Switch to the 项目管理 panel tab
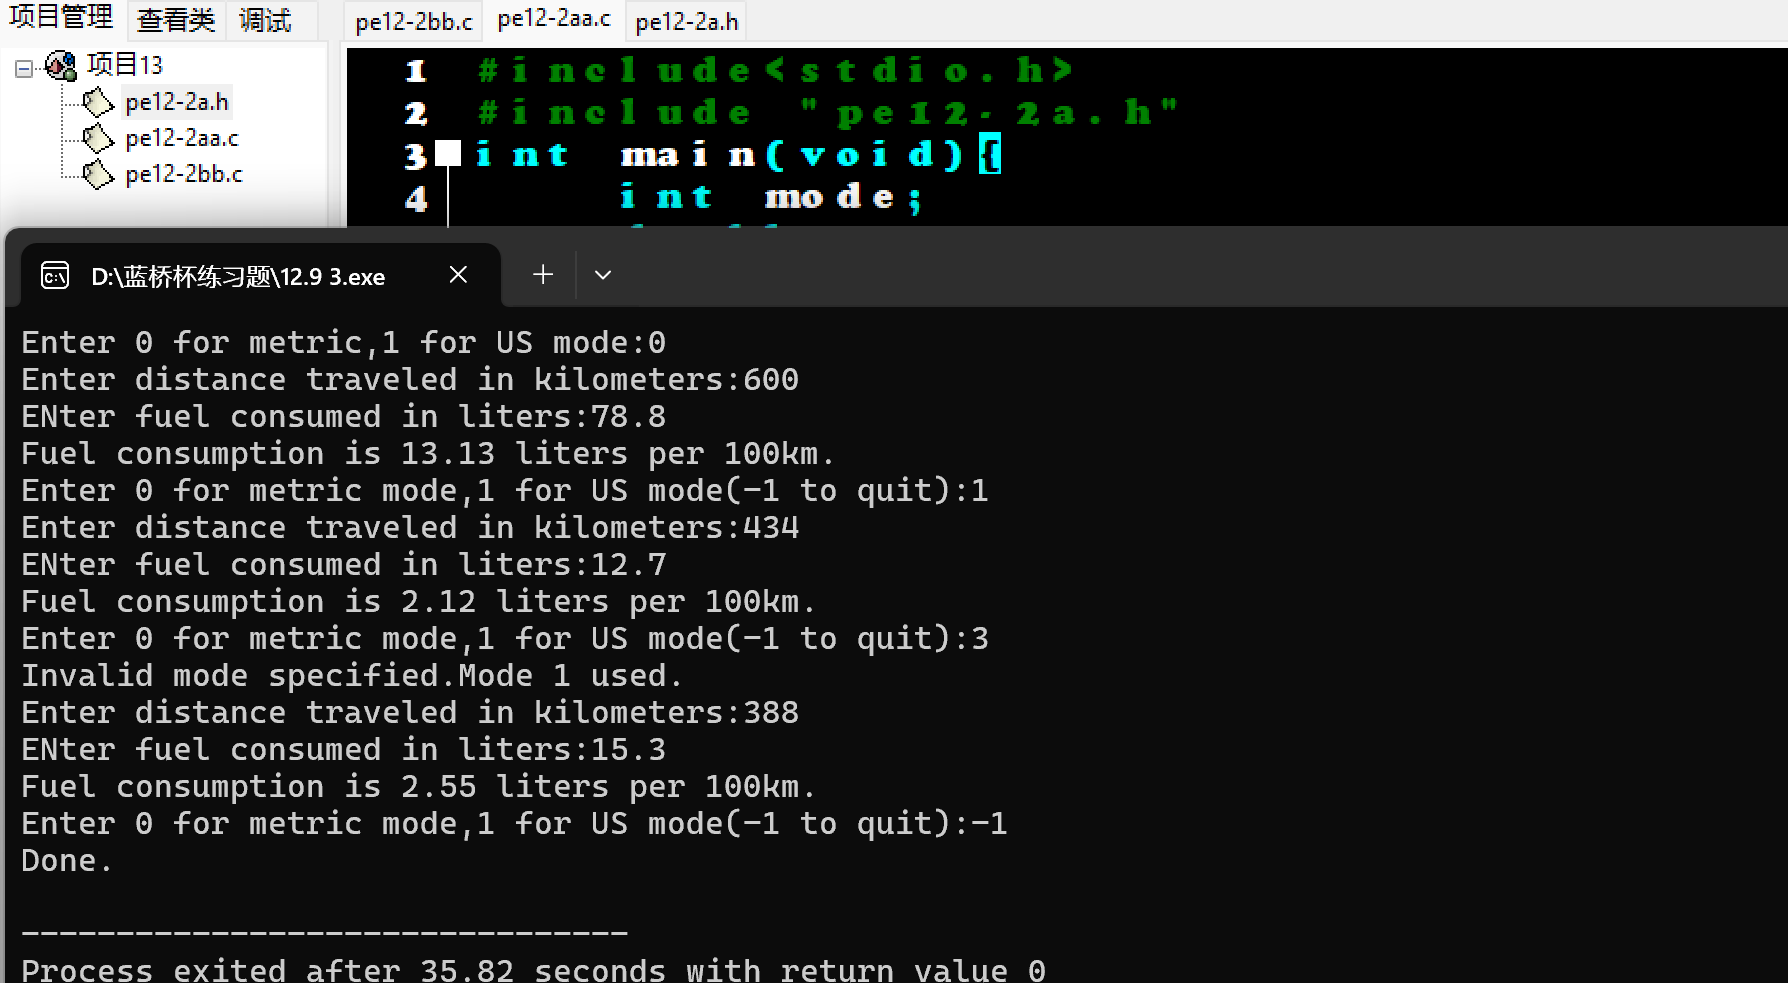 coord(61,18)
